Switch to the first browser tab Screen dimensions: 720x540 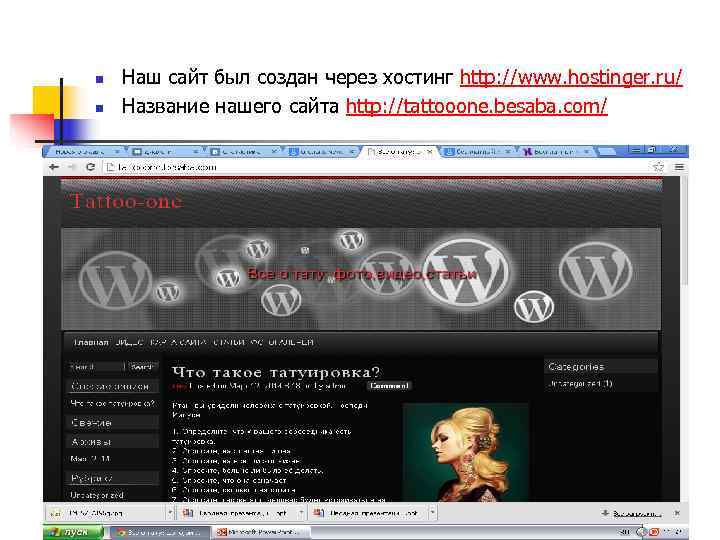click(85, 151)
